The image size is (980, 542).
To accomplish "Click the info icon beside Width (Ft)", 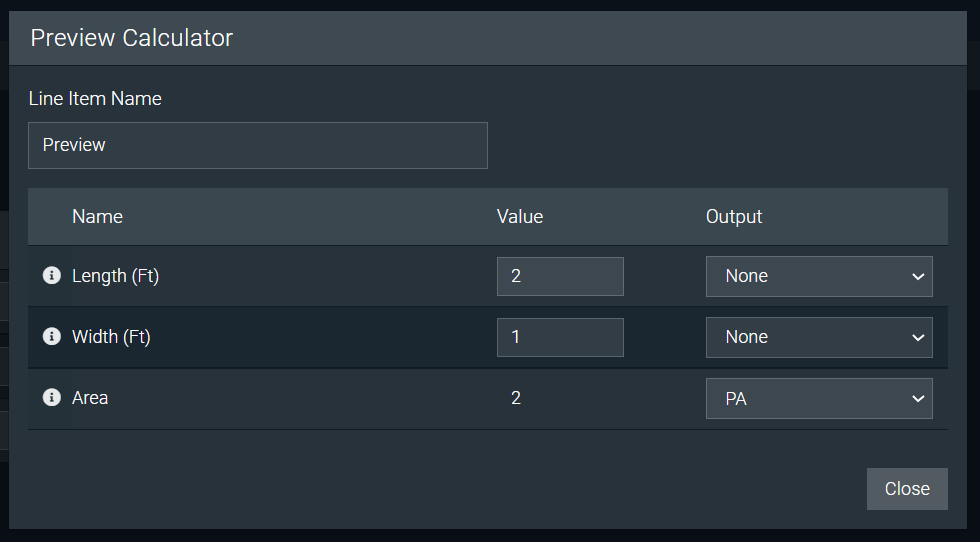I will click(52, 336).
